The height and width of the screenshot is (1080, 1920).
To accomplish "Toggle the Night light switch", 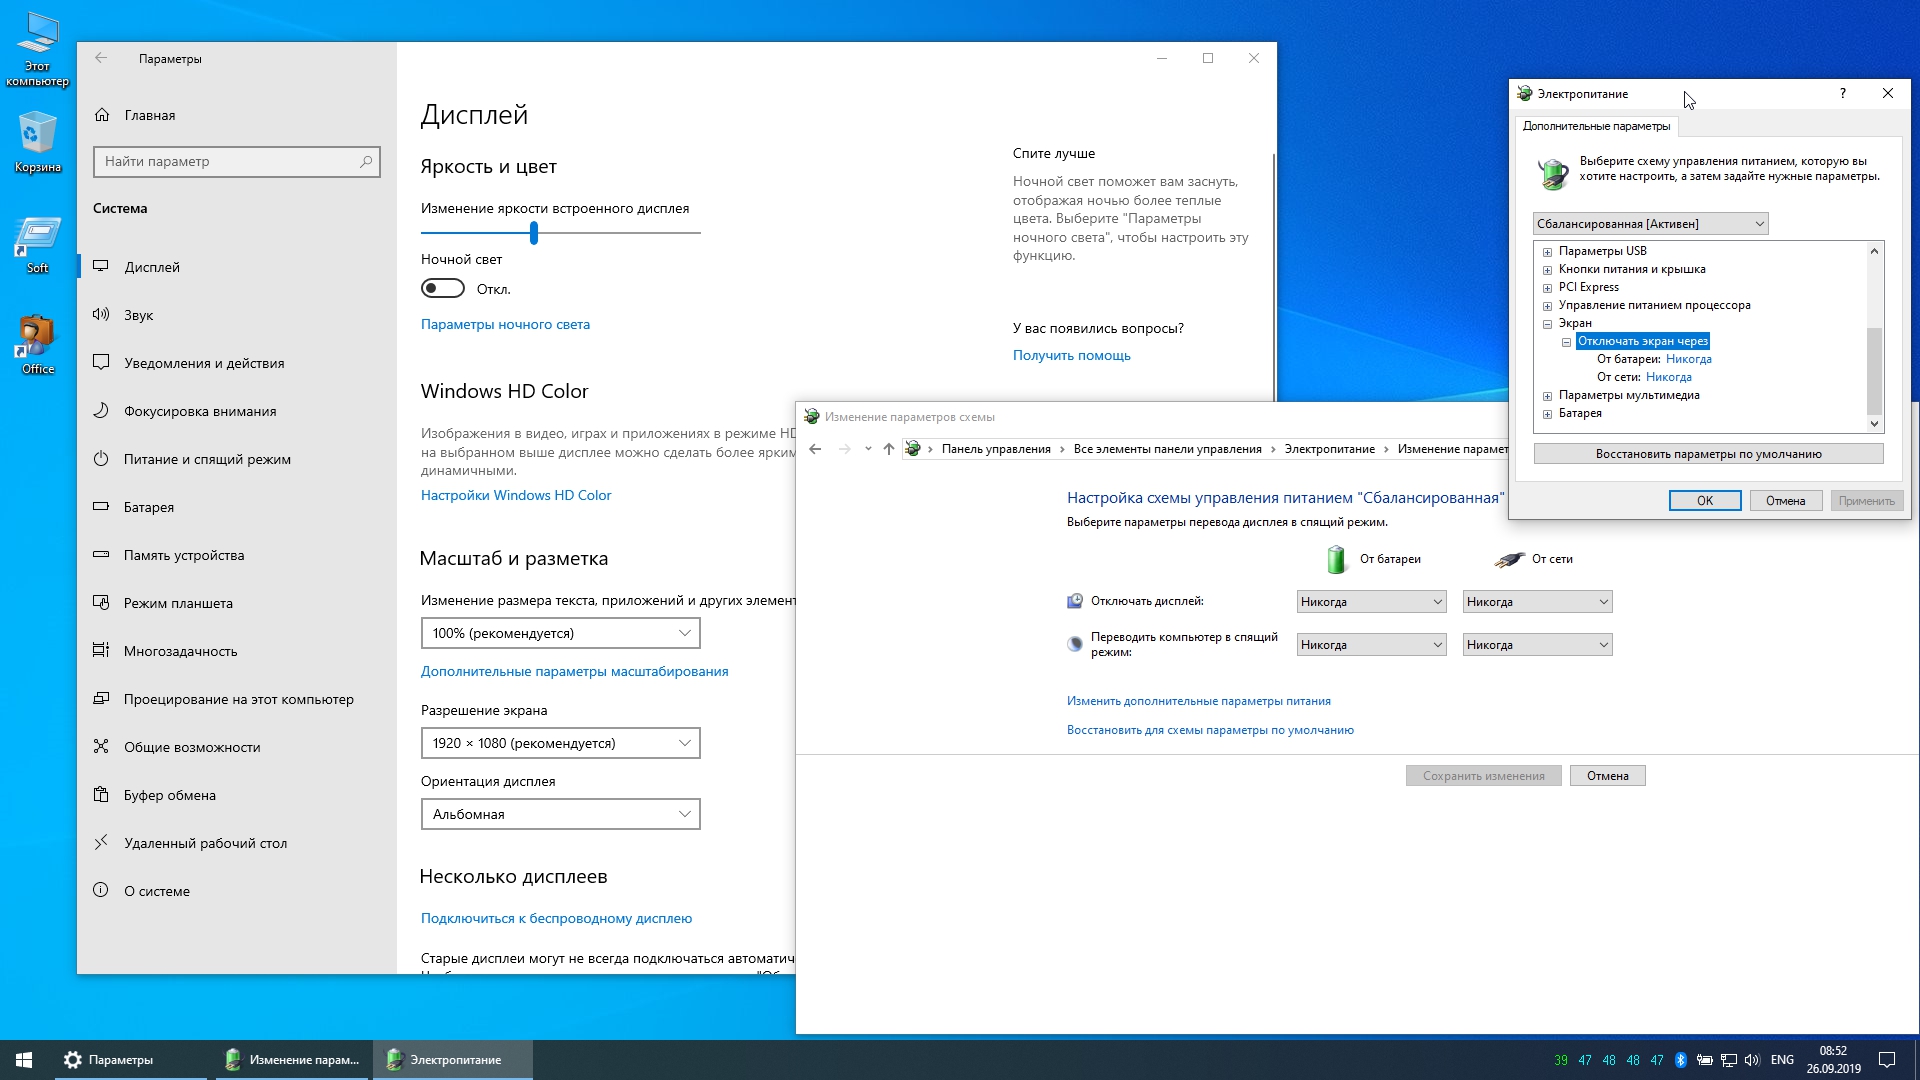I will point(443,289).
